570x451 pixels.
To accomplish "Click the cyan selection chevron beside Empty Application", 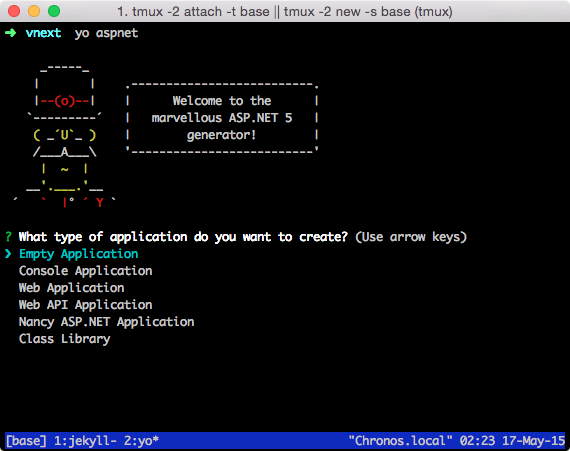I will point(8,254).
